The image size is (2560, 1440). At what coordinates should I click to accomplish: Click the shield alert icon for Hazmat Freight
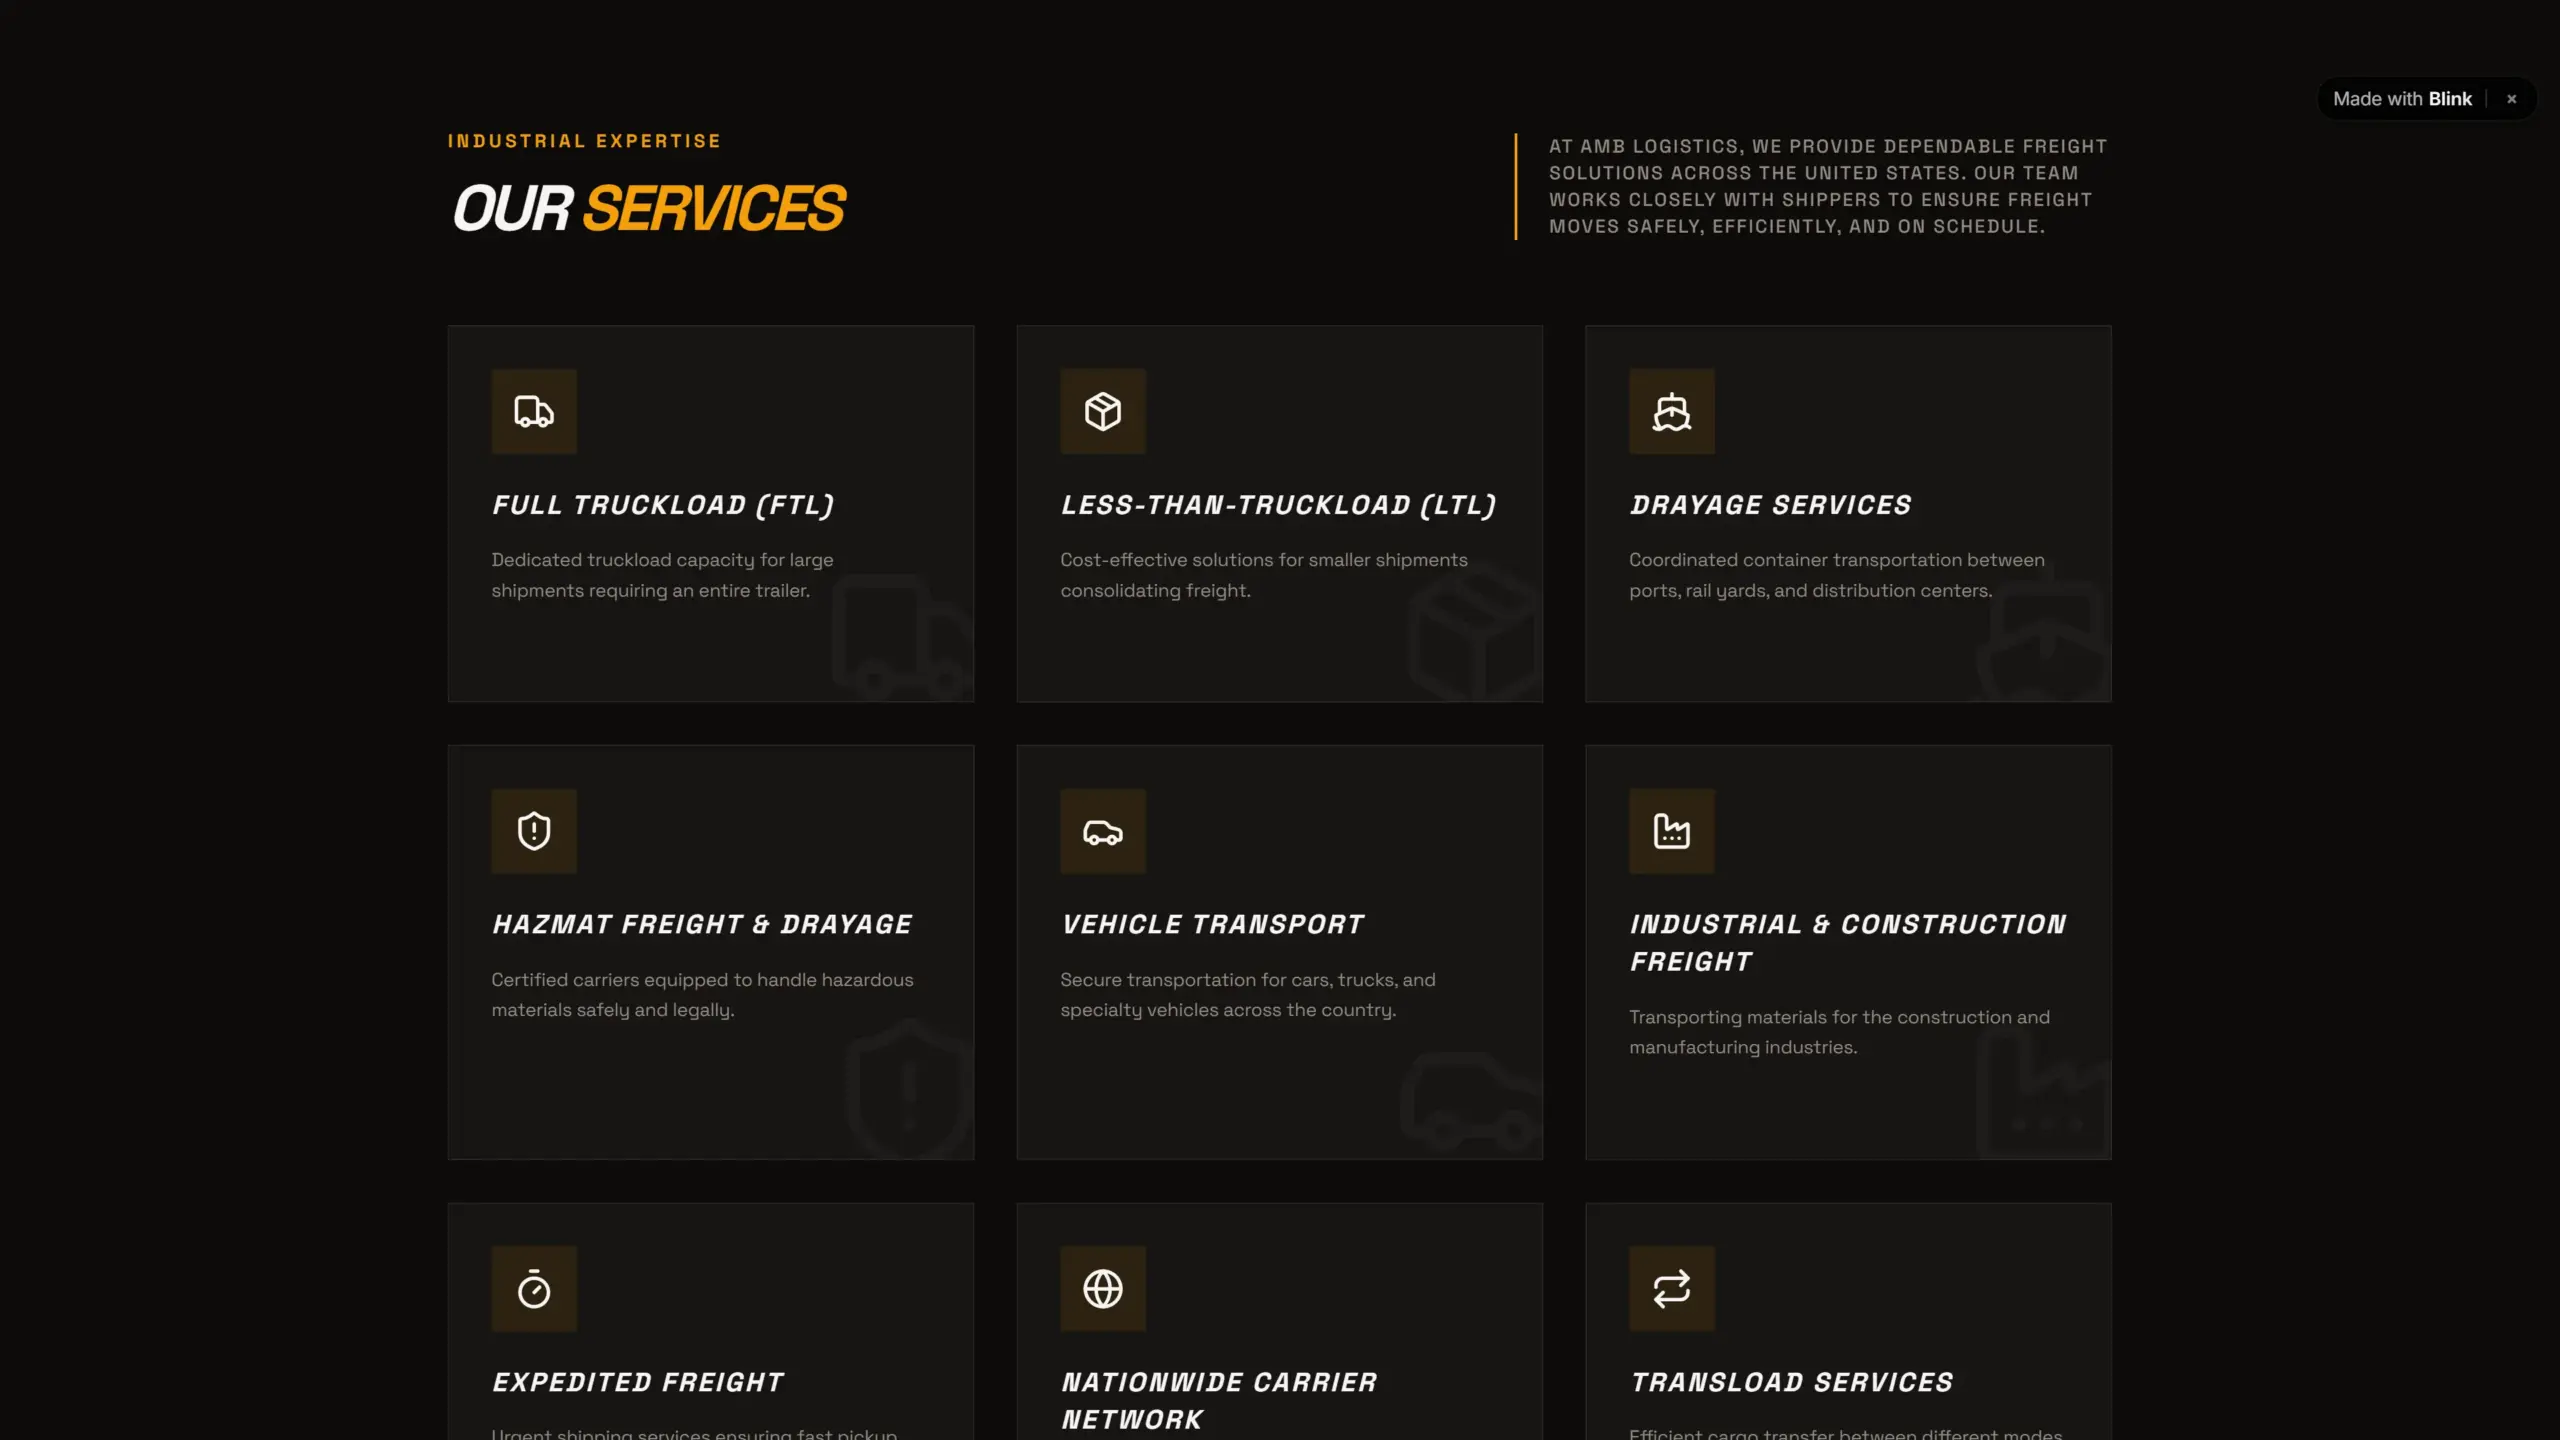click(534, 831)
